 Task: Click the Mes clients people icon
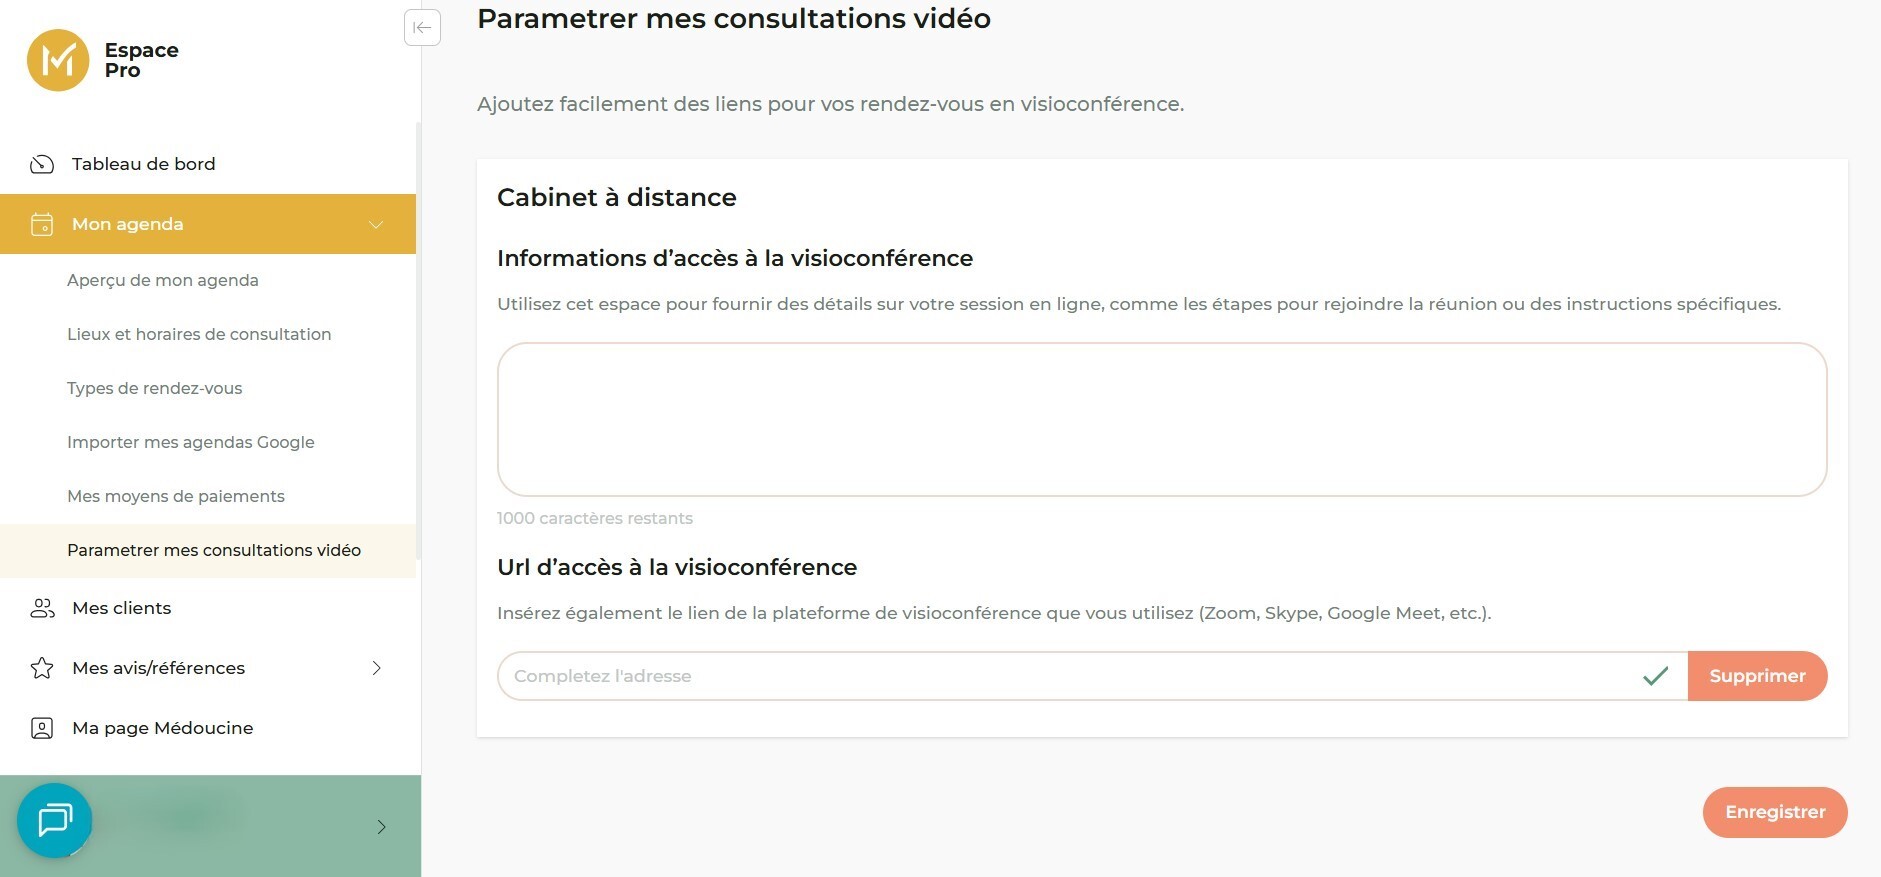pyautogui.click(x=42, y=608)
